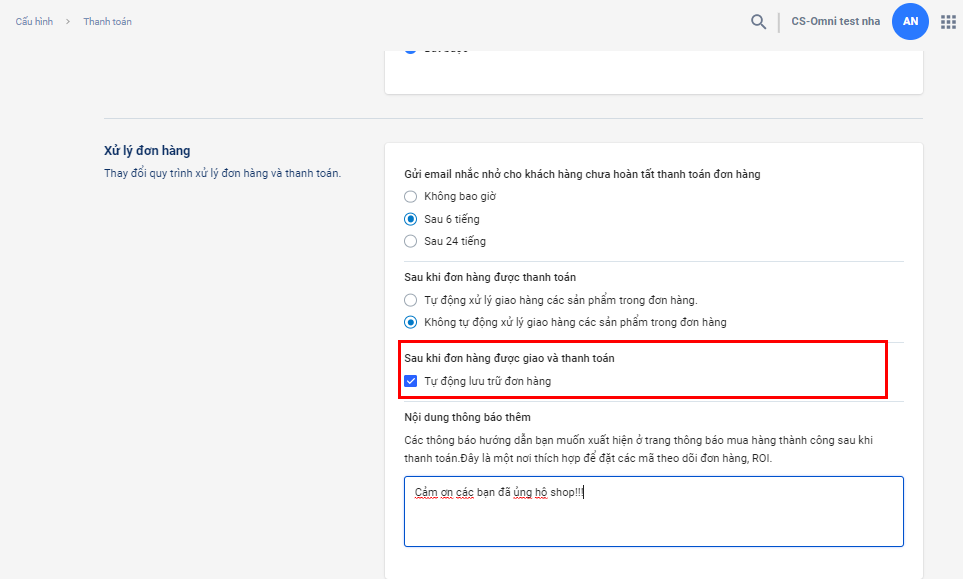
Task: Open the apps grid menu icon
Action: pyautogui.click(x=948, y=21)
